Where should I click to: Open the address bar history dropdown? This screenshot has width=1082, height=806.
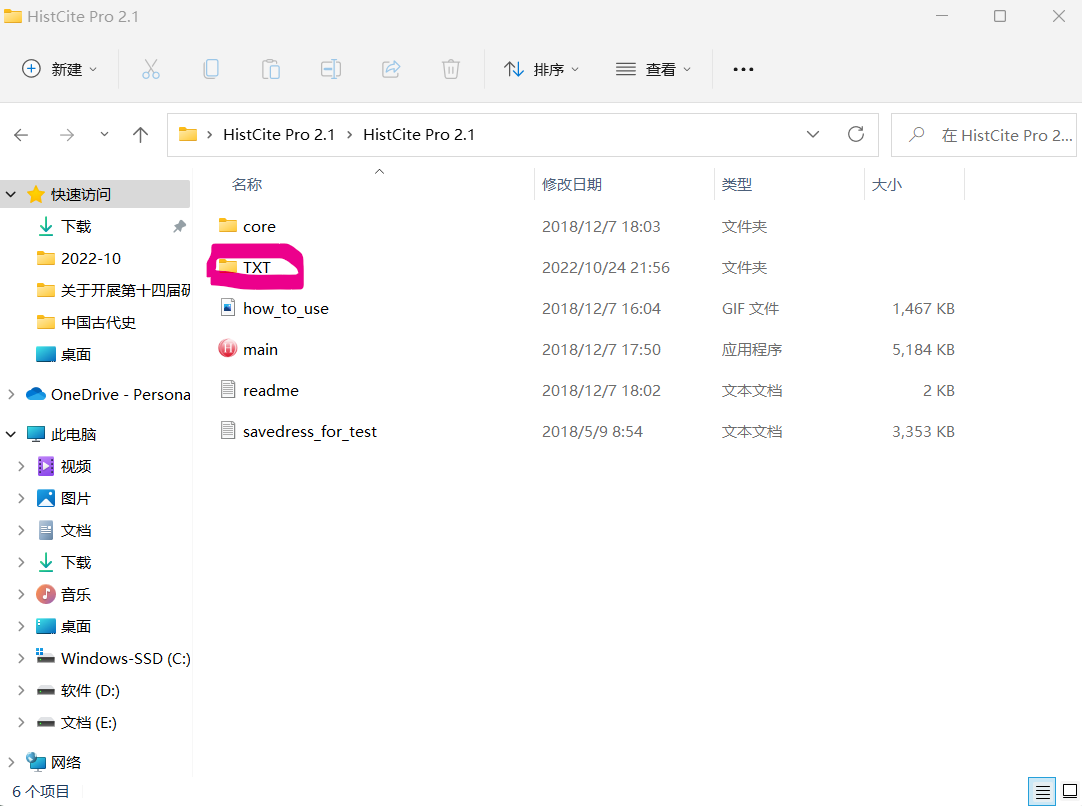[x=812, y=134]
